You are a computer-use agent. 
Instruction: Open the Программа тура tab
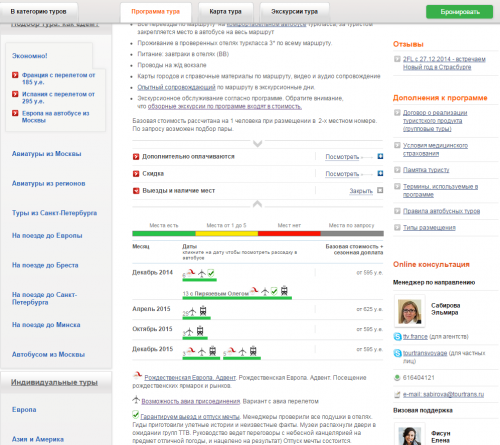coord(156,12)
